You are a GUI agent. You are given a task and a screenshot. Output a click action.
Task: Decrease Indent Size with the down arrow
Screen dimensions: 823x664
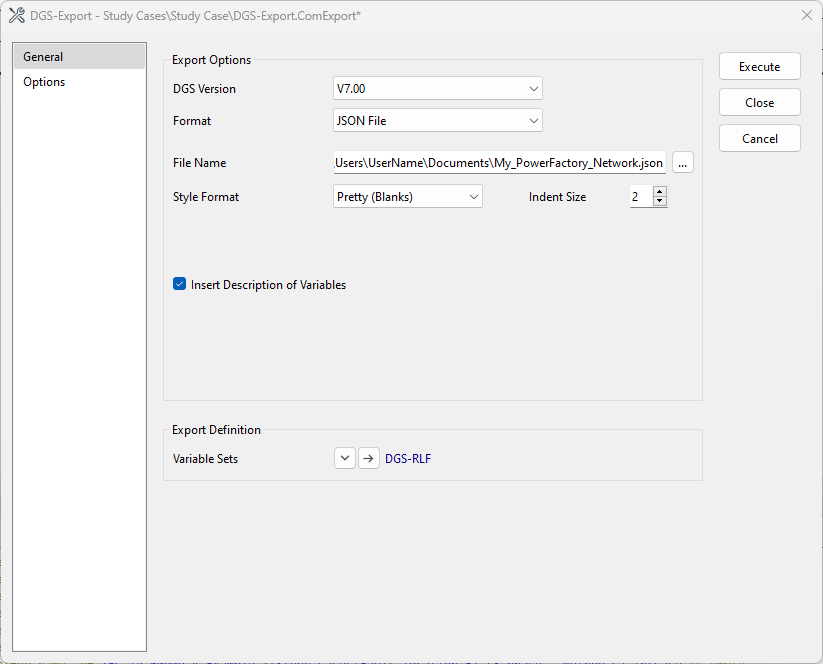659,202
